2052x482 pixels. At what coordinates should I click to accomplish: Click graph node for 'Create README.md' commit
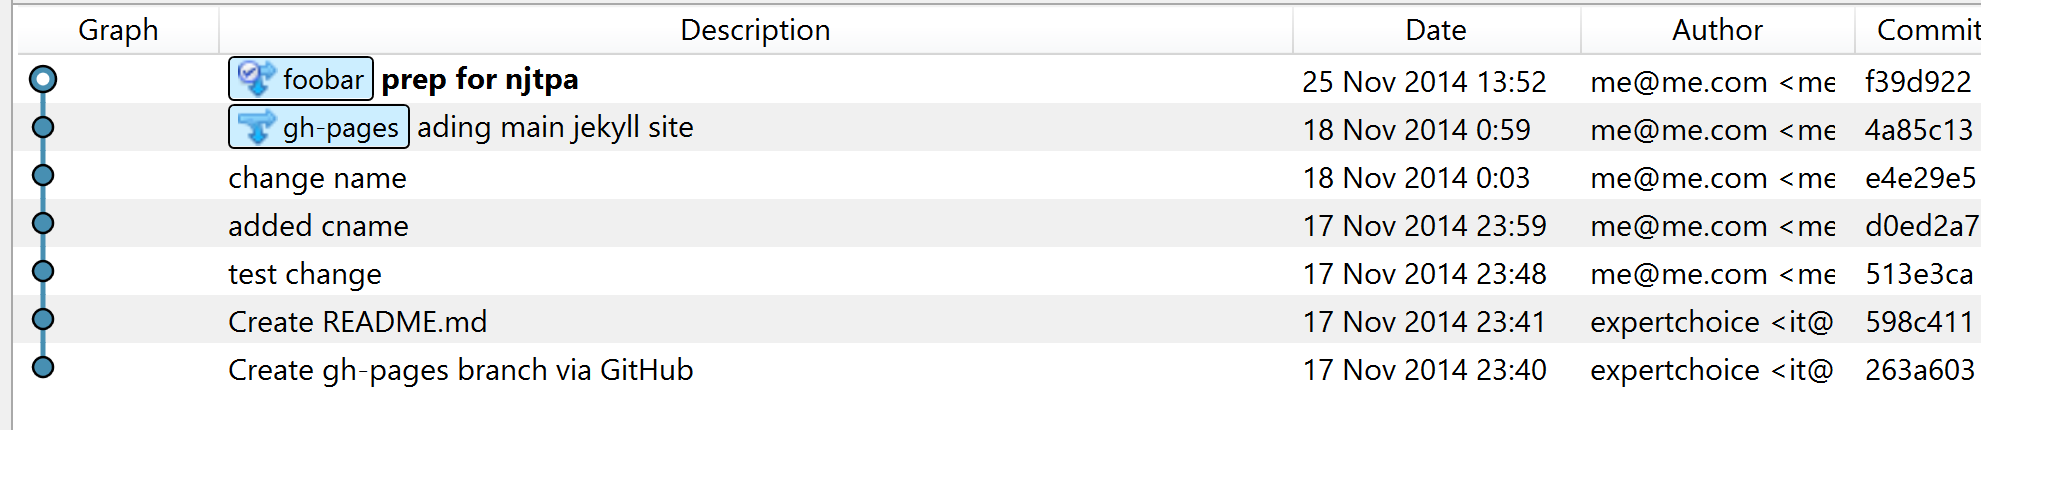pyautogui.click(x=43, y=320)
